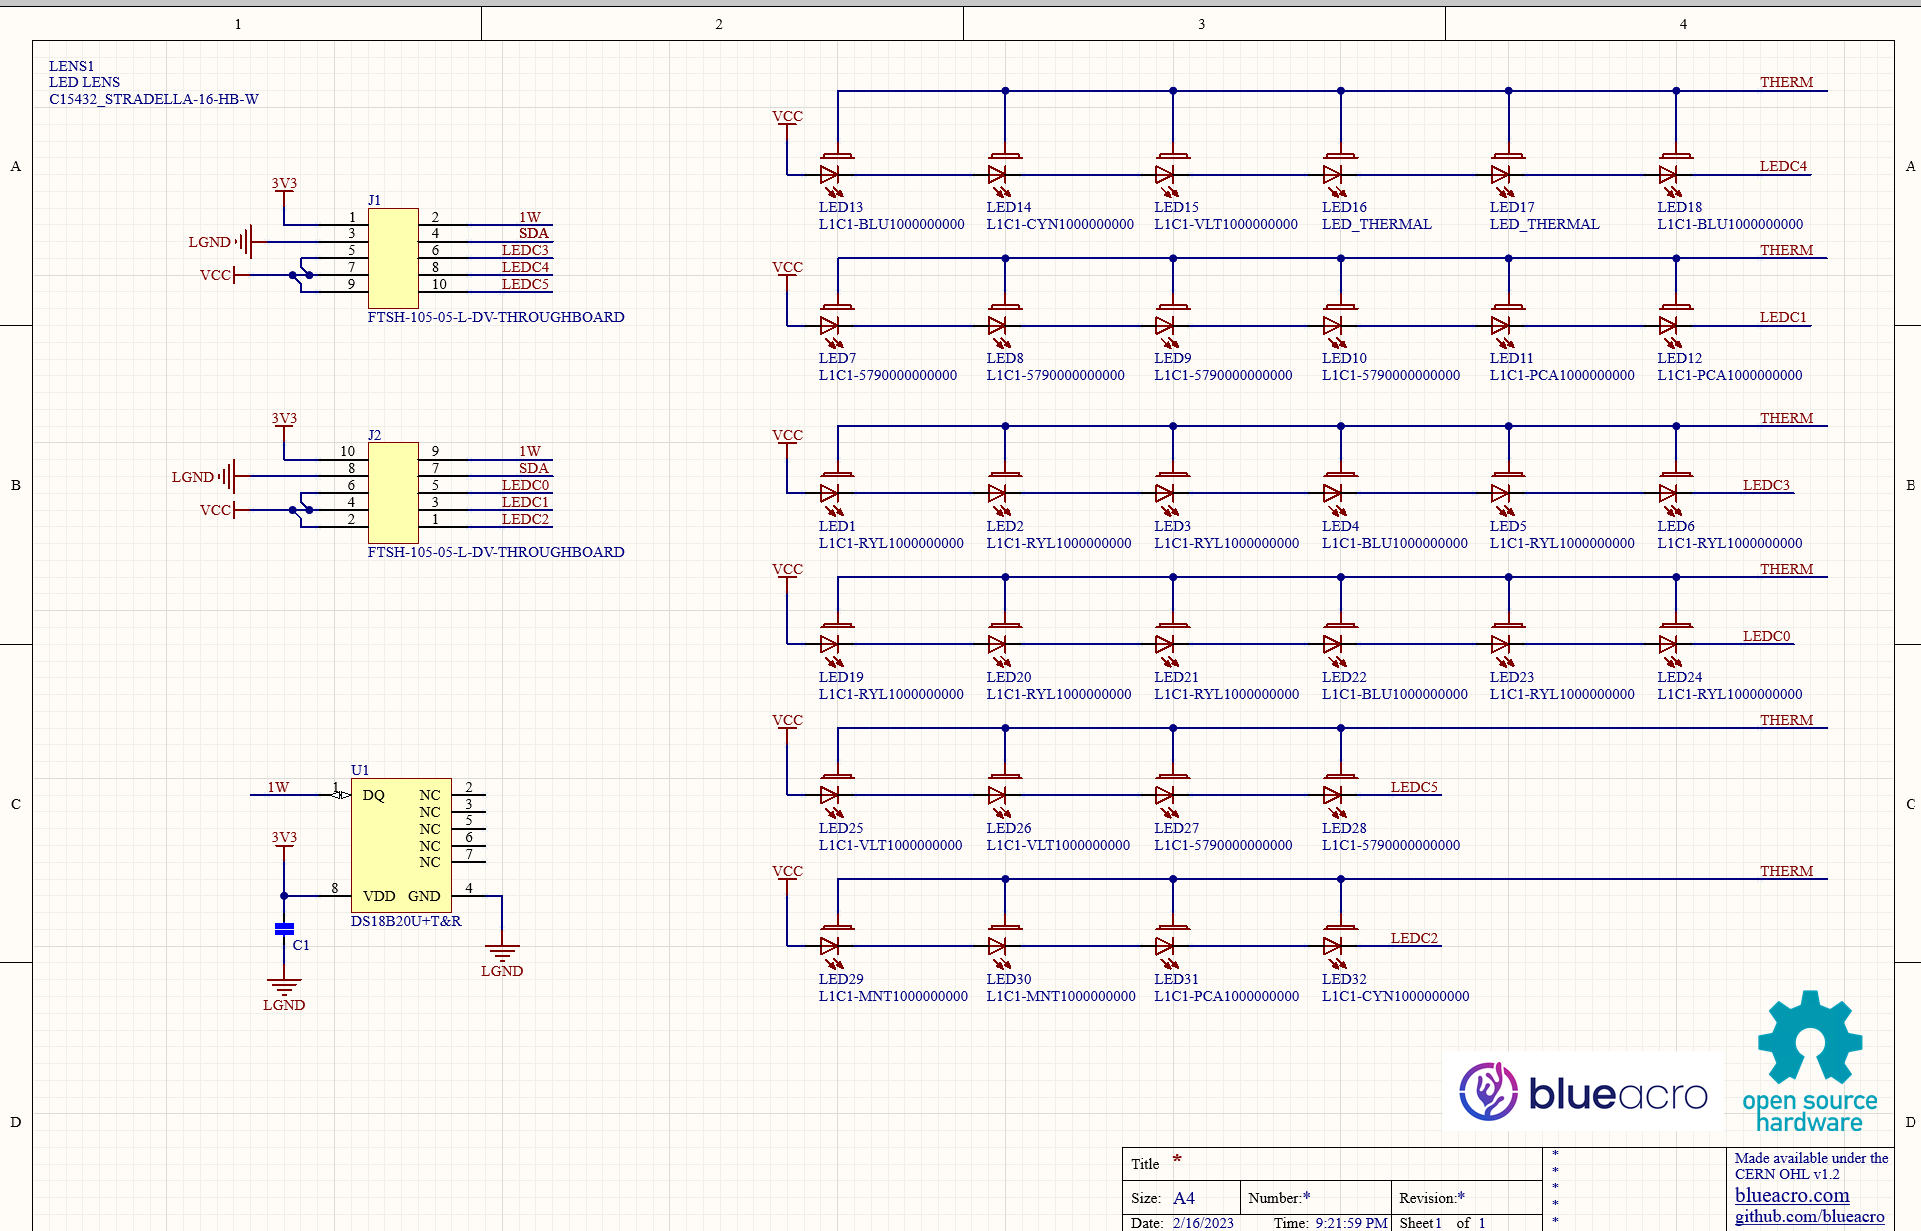Select J1 FTSH-105-05-L-DV-THROUGHBOARD part text
The height and width of the screenshot is (1231, 1921).
point(496,317)
